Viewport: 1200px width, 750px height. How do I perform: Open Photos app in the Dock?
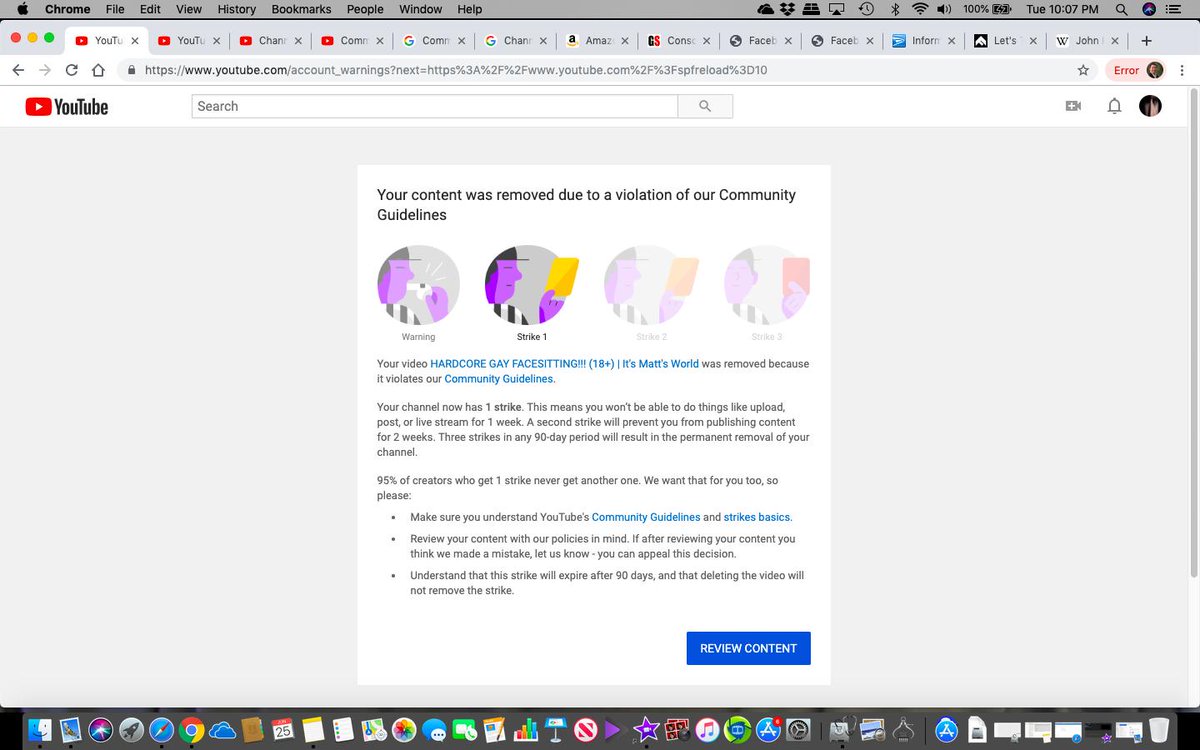pyautogui.click(x=404, y=729)
